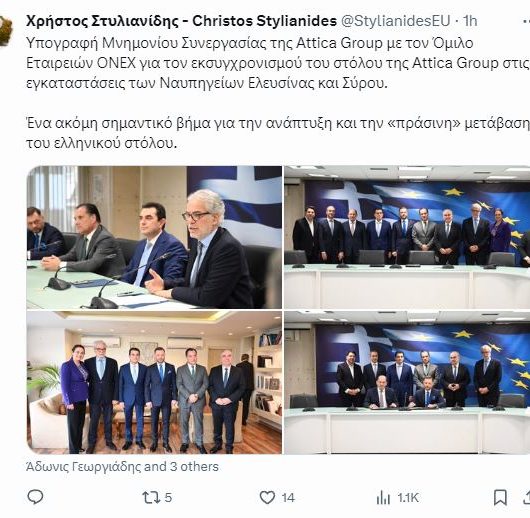Open top-right group photo with EU flag
The height and width of the screenshot is (518, 530).
pos(407,237)
